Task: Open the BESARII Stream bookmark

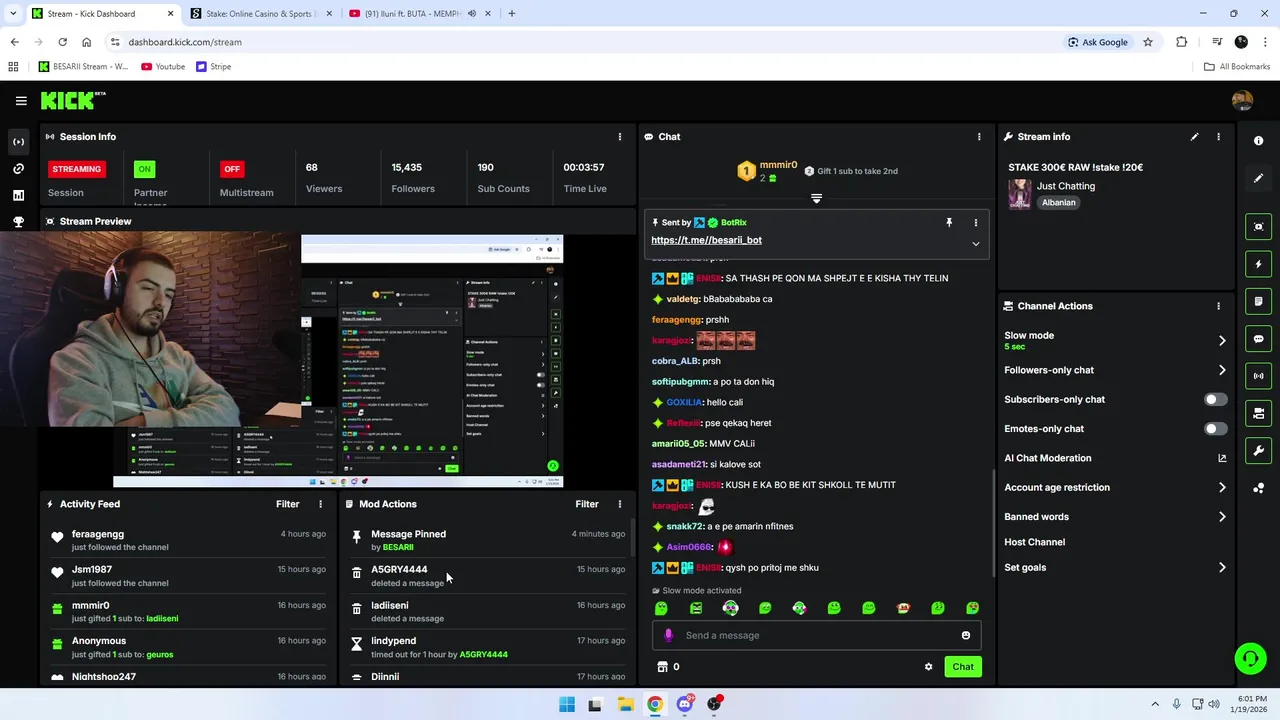Action: point(83,67)
